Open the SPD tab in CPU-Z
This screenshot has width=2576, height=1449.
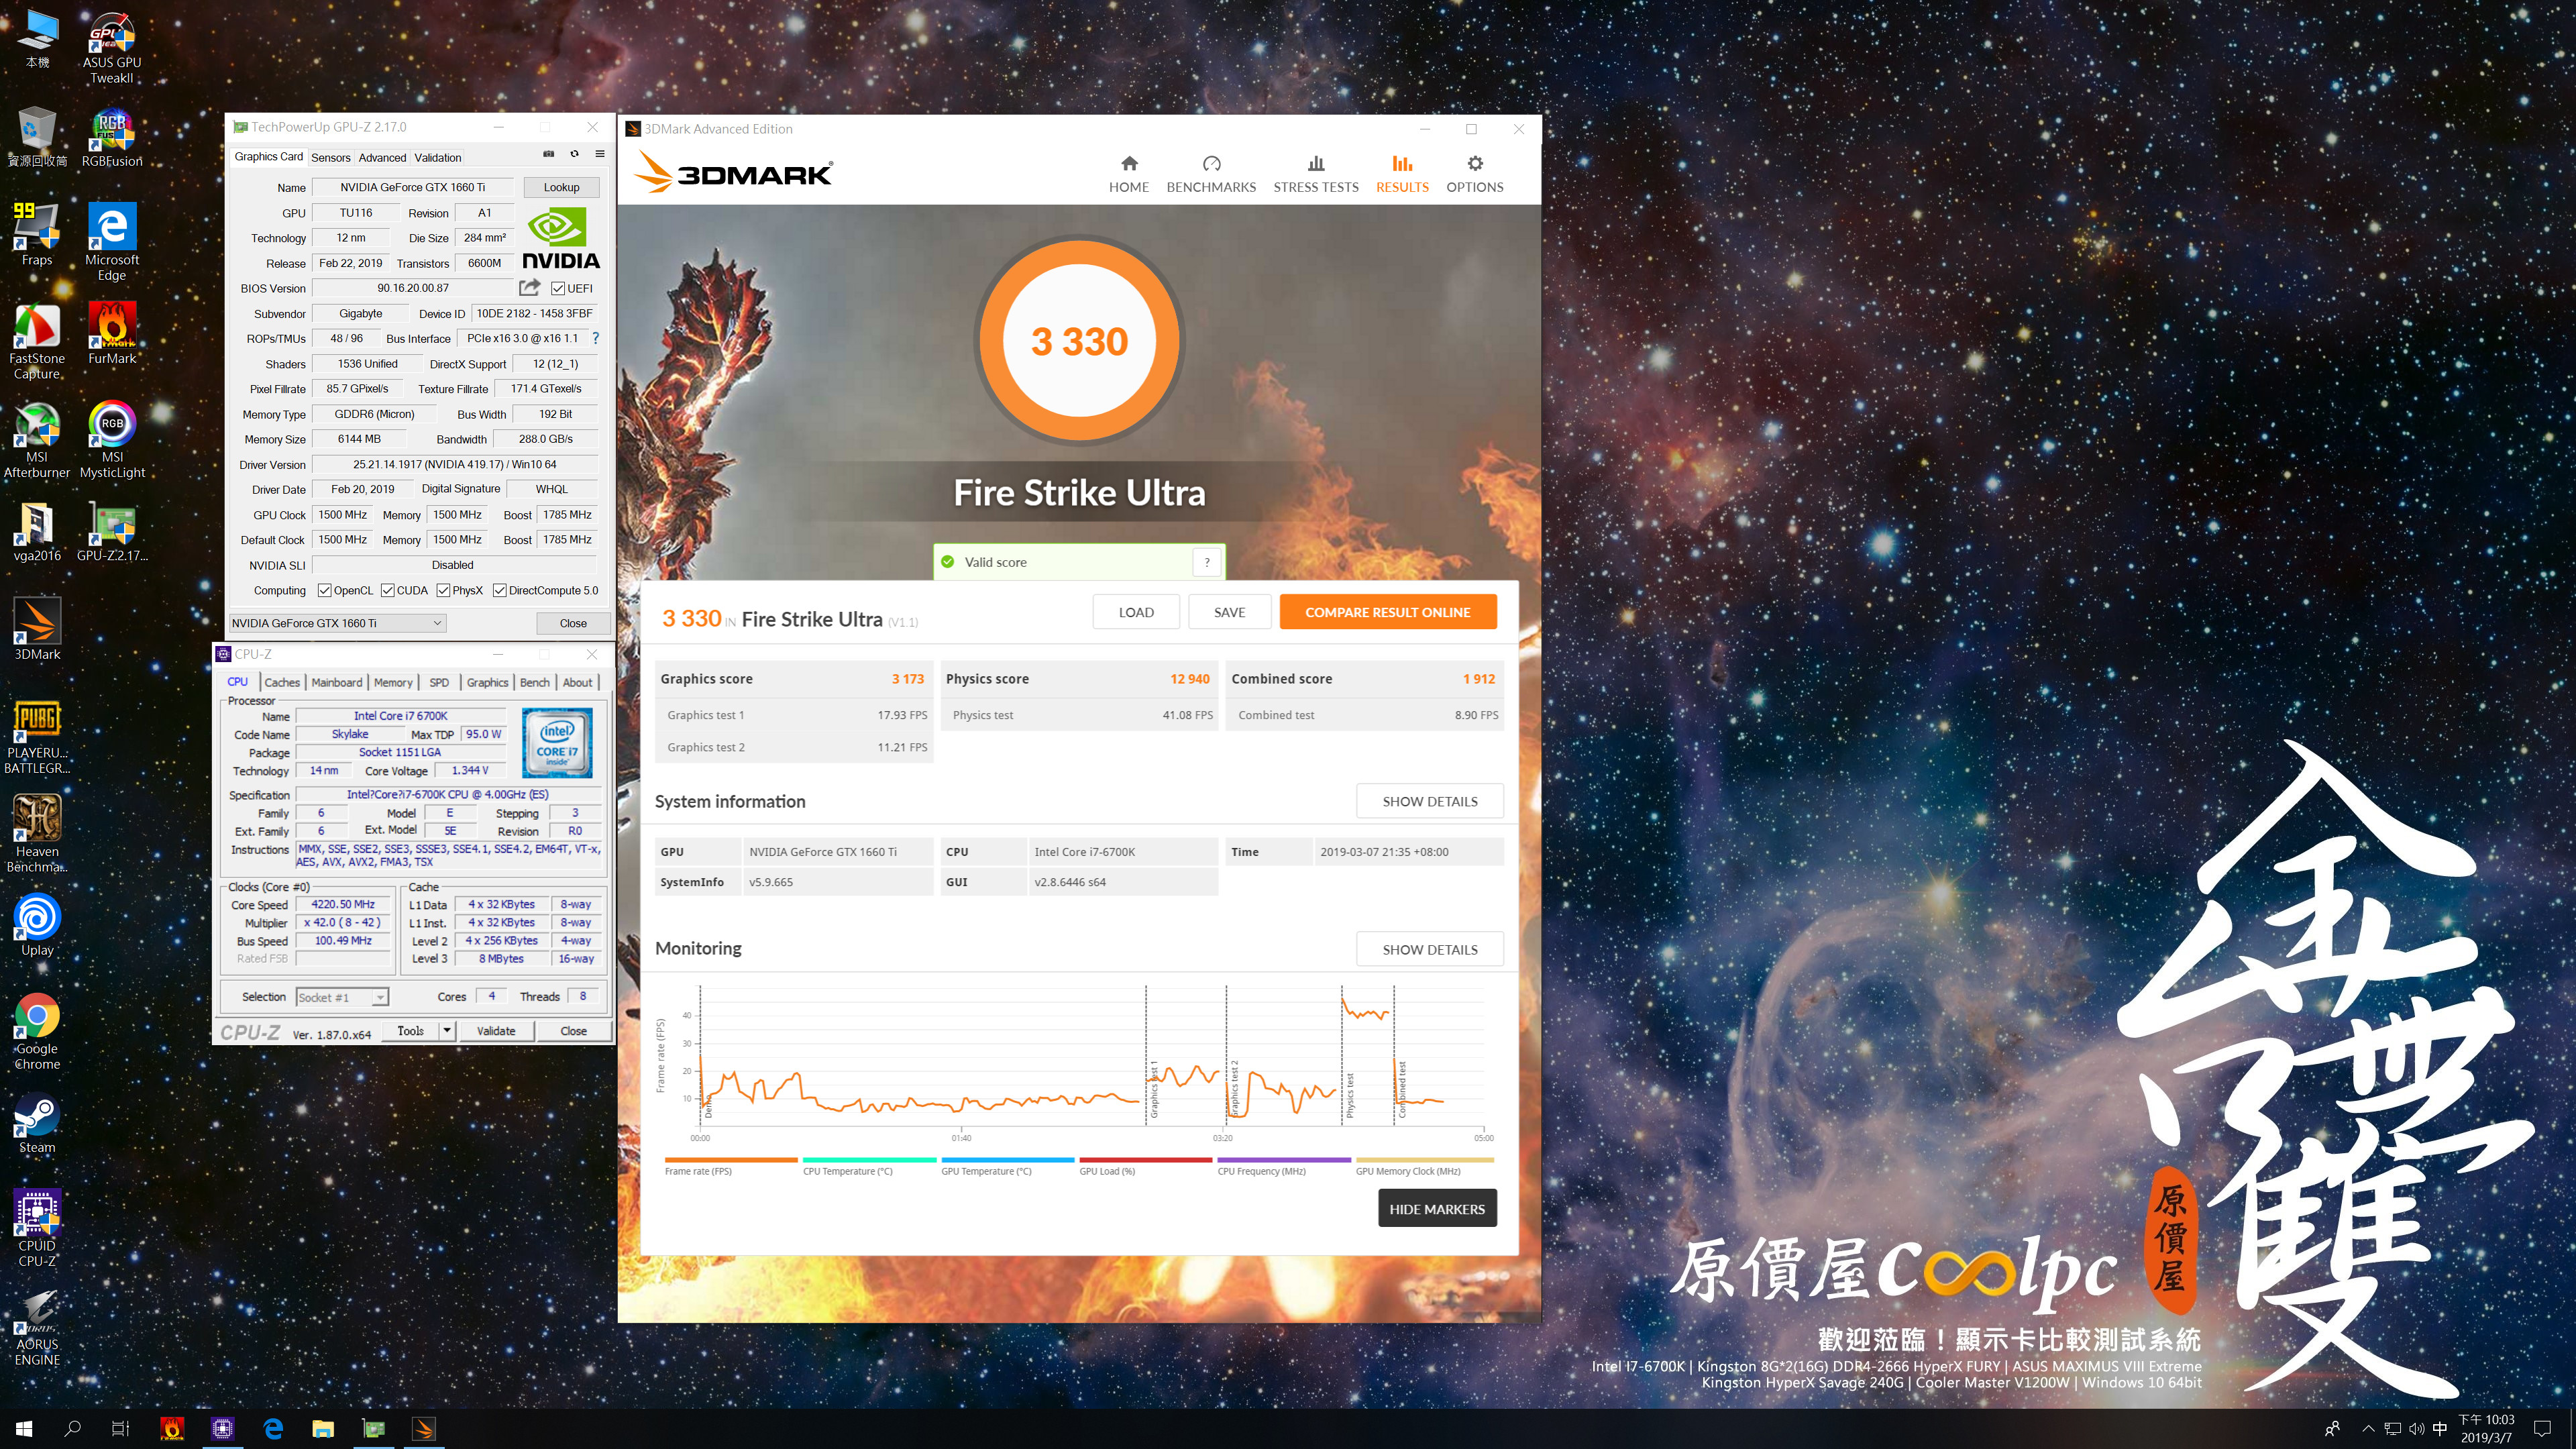tap(439, 682)
